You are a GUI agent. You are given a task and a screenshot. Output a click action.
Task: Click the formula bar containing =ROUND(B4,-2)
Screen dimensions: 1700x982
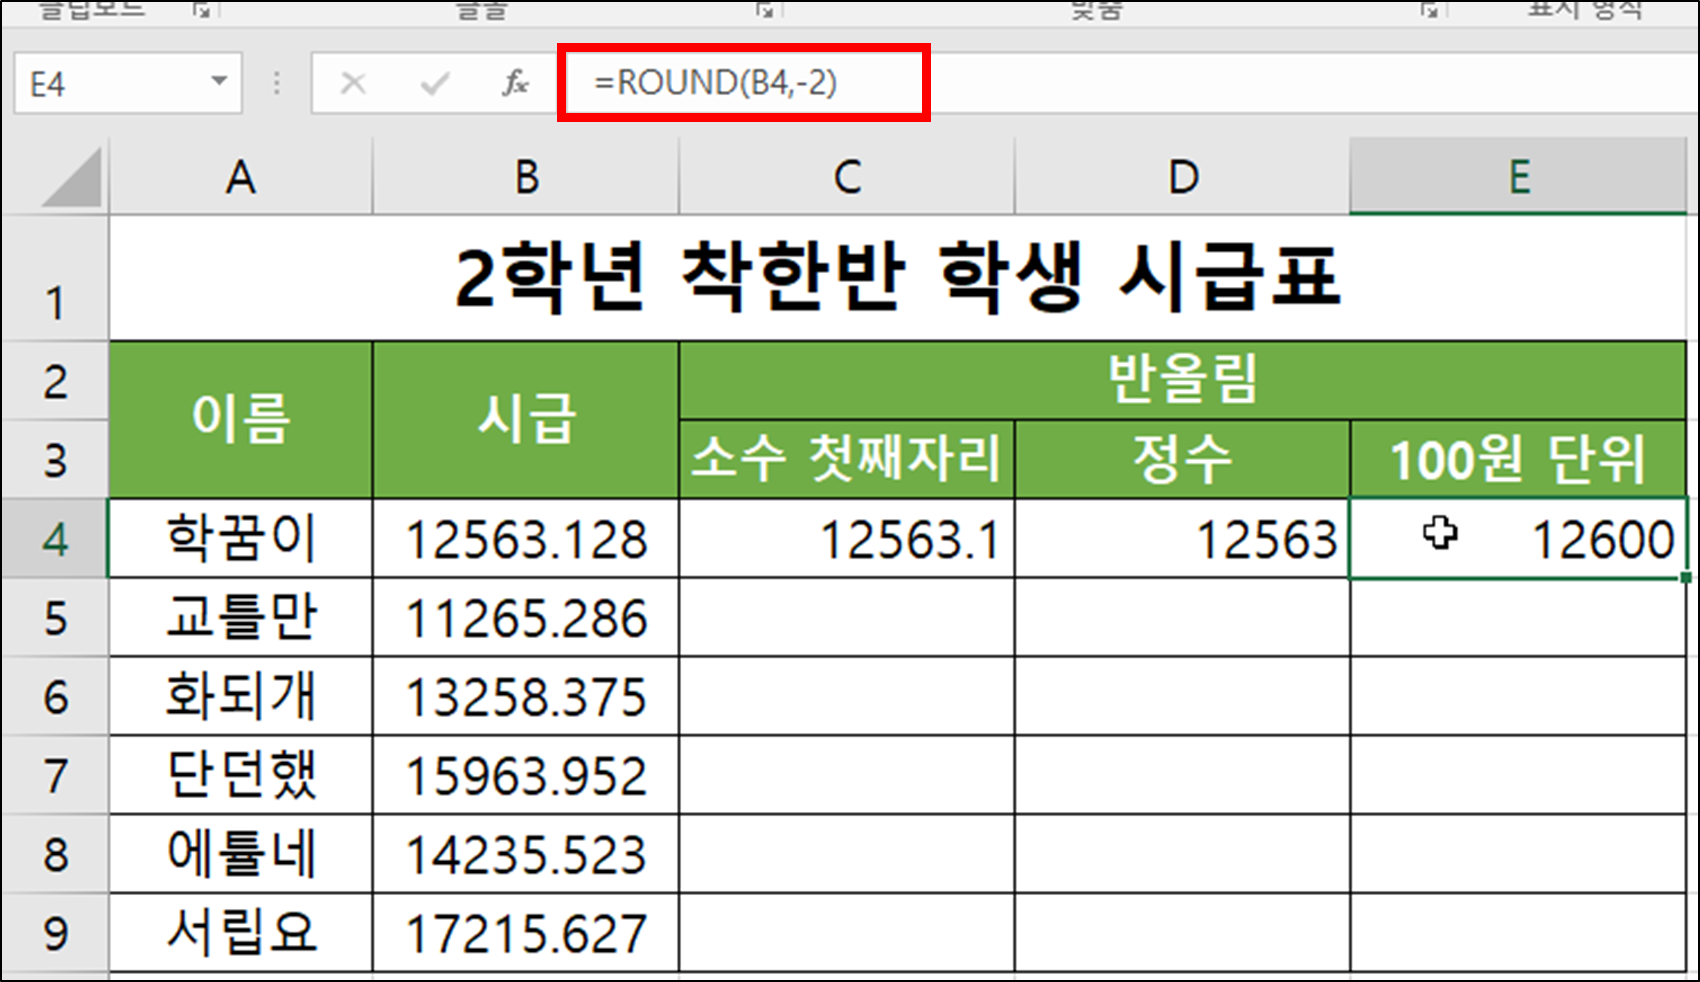click(745, 84)
